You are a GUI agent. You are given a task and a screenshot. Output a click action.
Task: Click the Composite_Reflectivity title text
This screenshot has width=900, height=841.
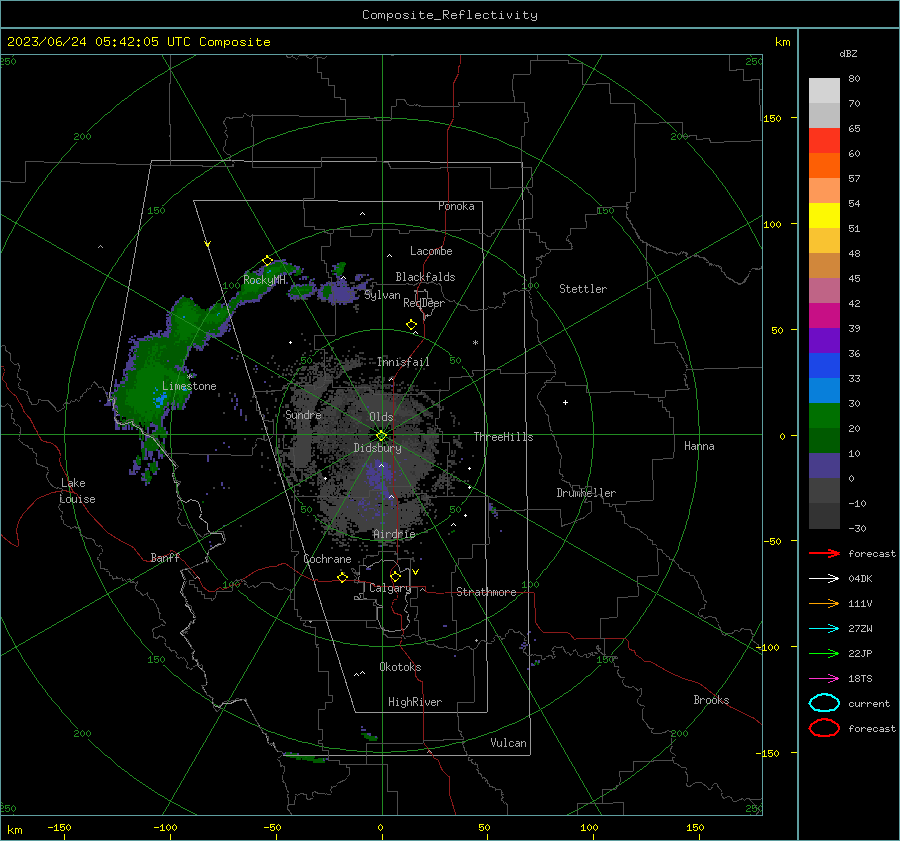tap(450, 15)
